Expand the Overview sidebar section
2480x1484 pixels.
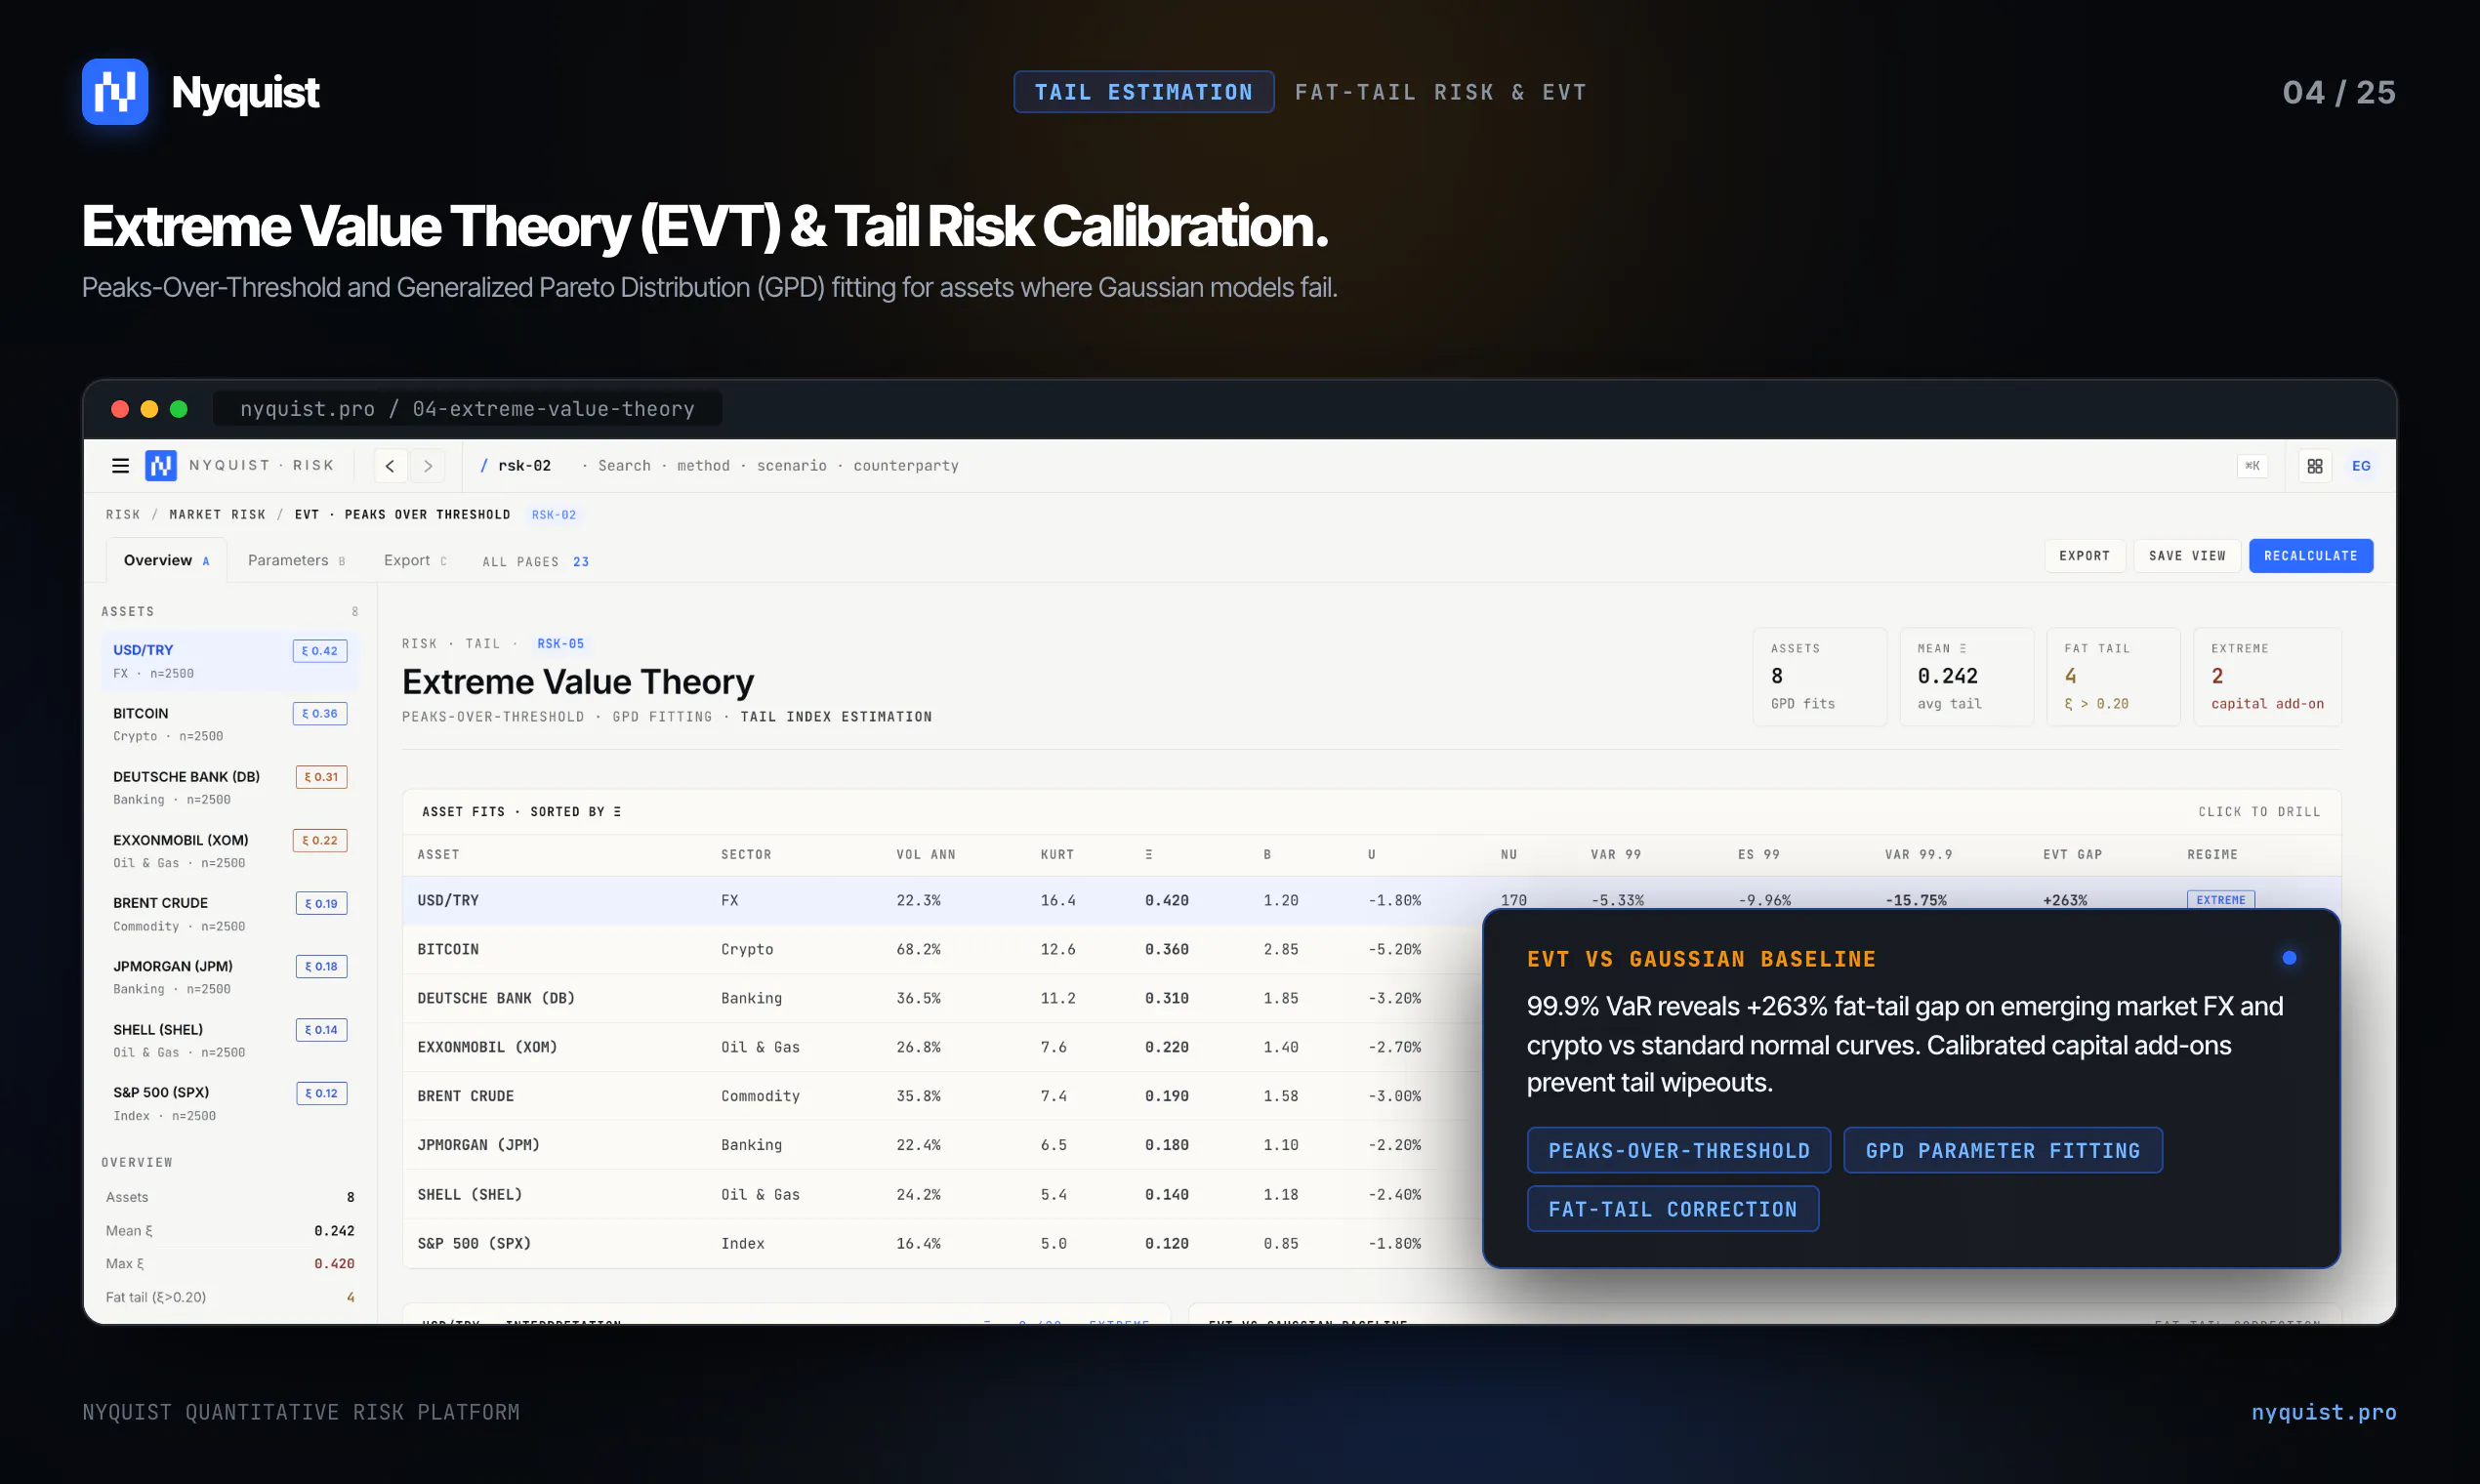[137, 1162]
